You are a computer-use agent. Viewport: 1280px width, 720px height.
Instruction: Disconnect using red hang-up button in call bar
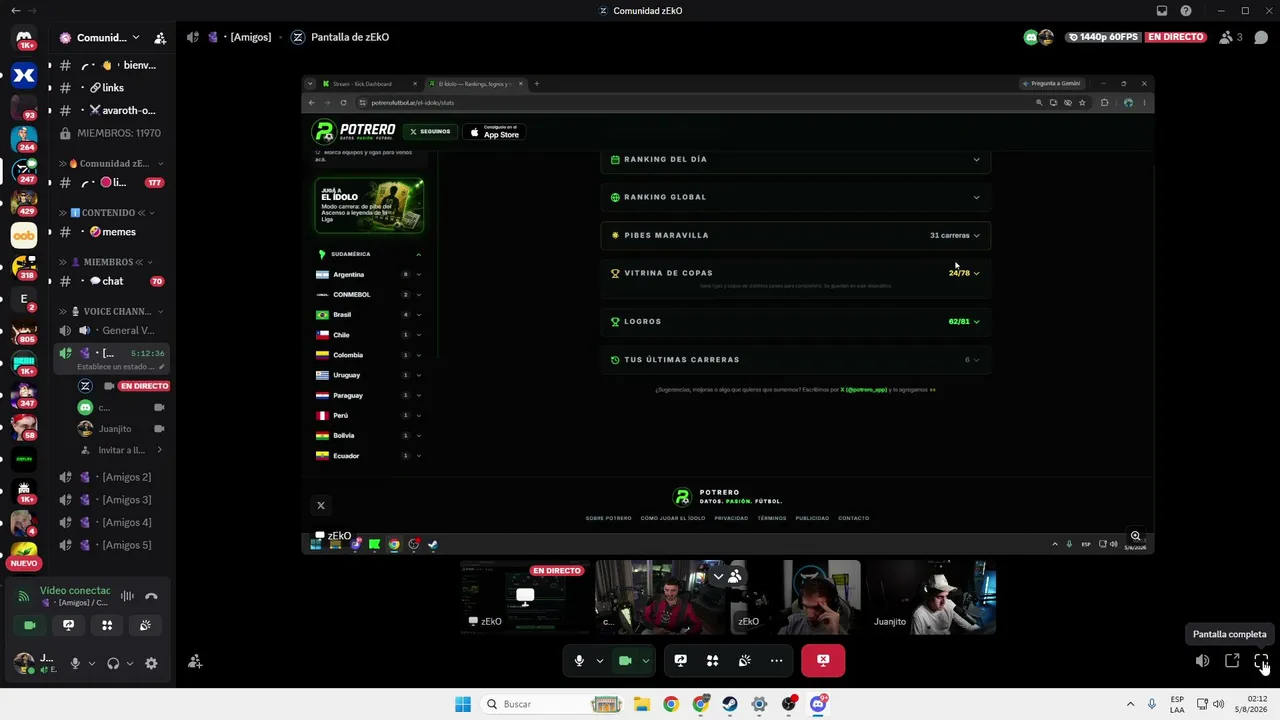pos(823,660)
